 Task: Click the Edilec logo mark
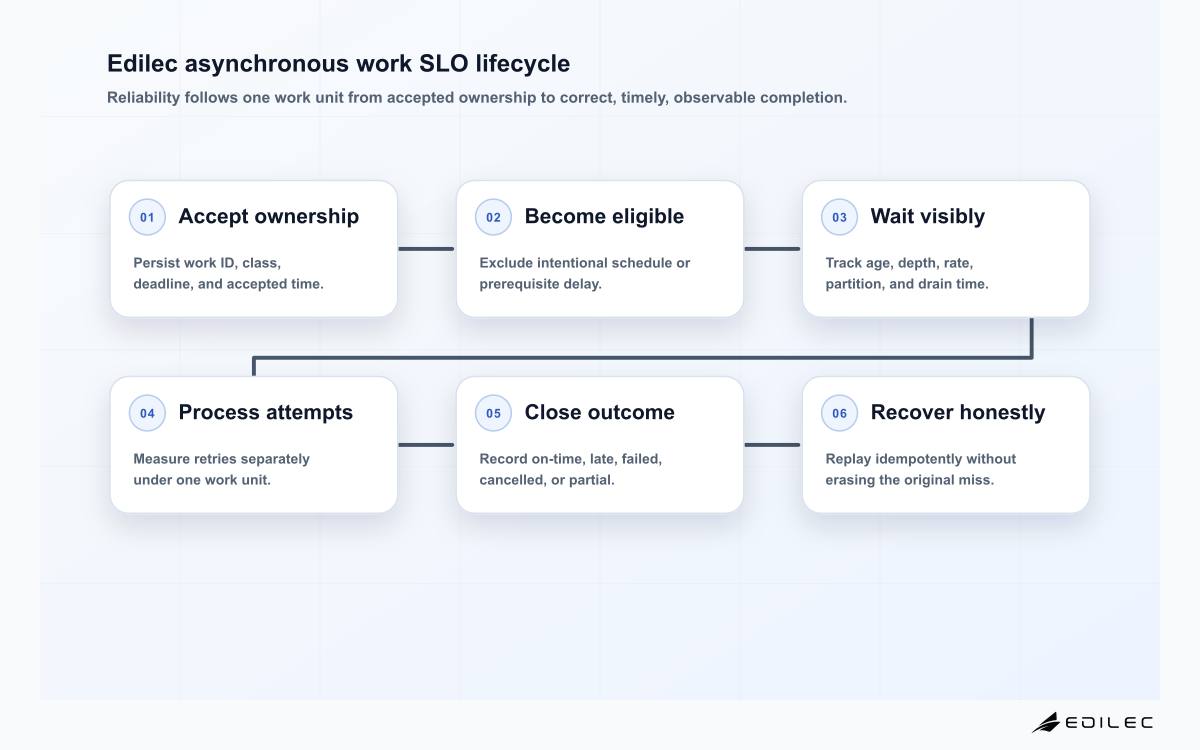pyautogui.click(x=1046, y=722)
